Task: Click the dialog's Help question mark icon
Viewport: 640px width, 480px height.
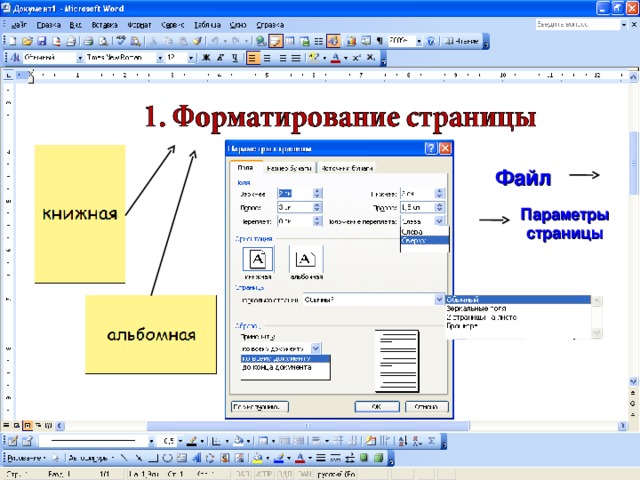Action: 430,148
